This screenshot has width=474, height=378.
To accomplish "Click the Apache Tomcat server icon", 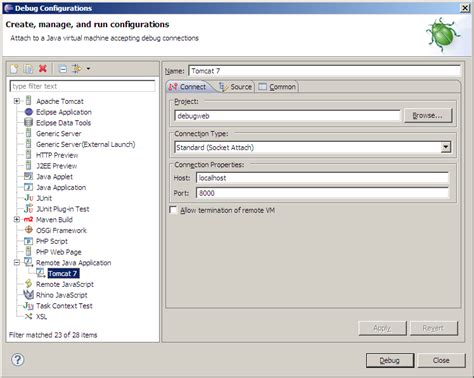I will pos(29,101).
